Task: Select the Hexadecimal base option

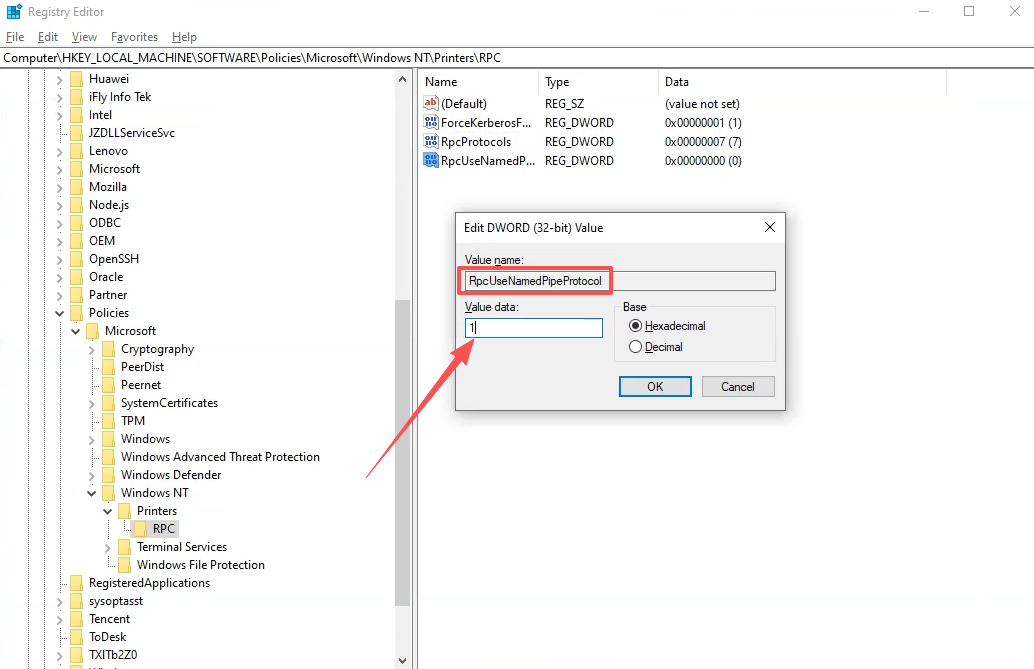Action: point(667,326)
